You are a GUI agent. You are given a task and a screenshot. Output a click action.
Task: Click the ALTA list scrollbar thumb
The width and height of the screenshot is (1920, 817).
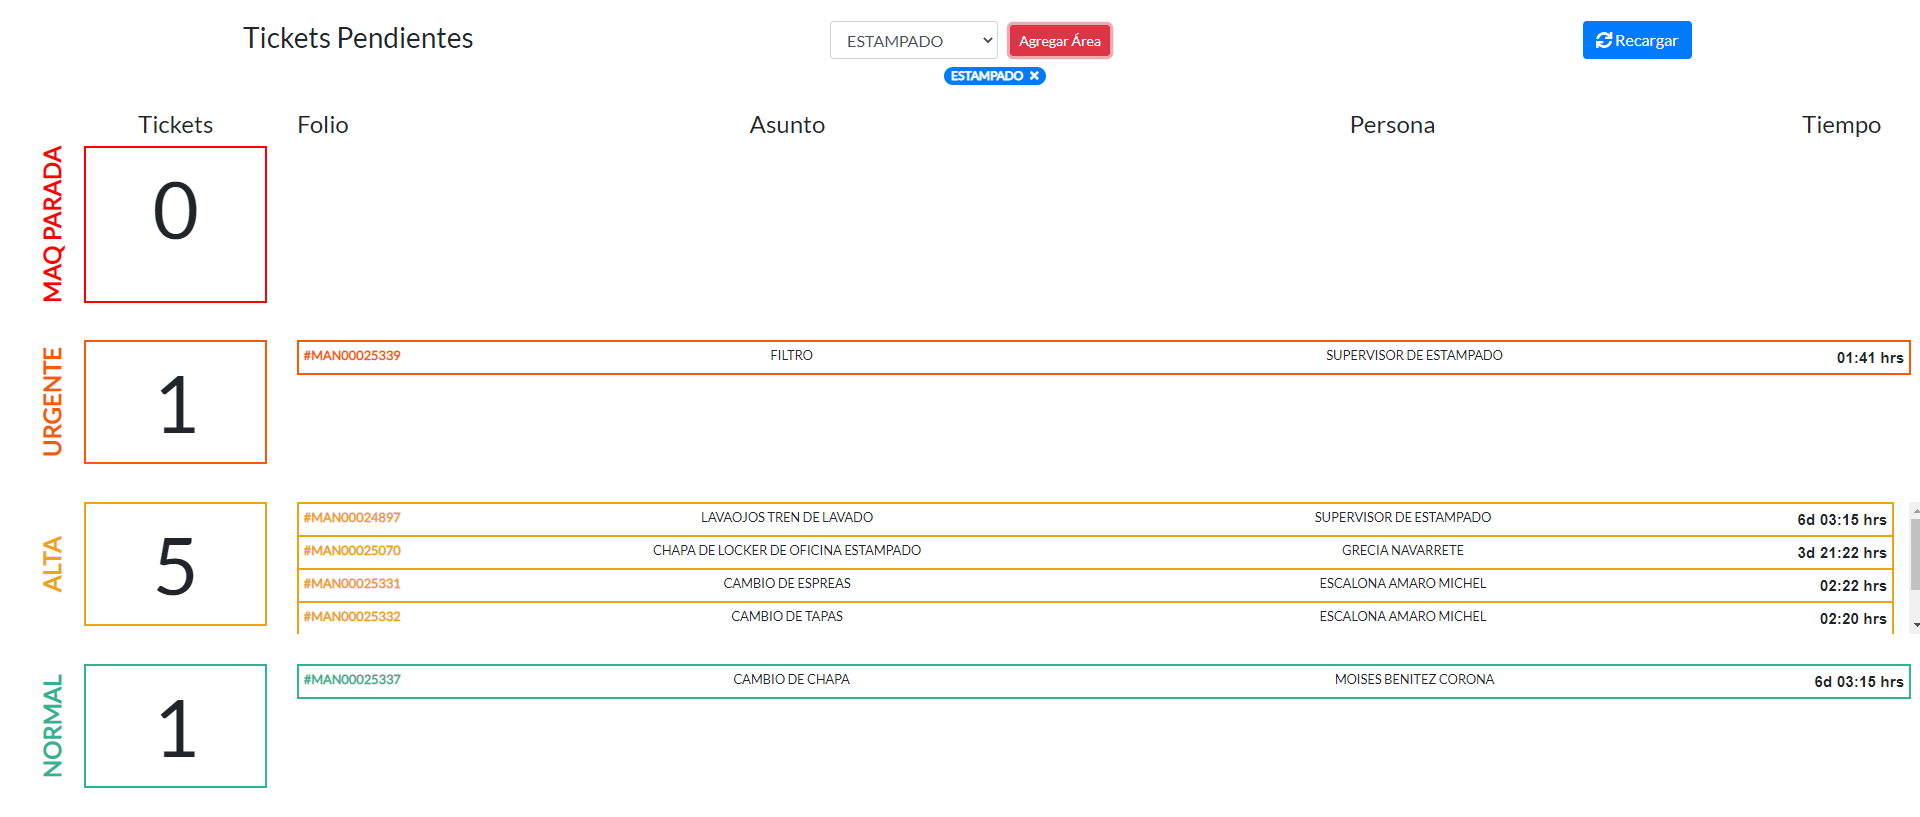1915,555
